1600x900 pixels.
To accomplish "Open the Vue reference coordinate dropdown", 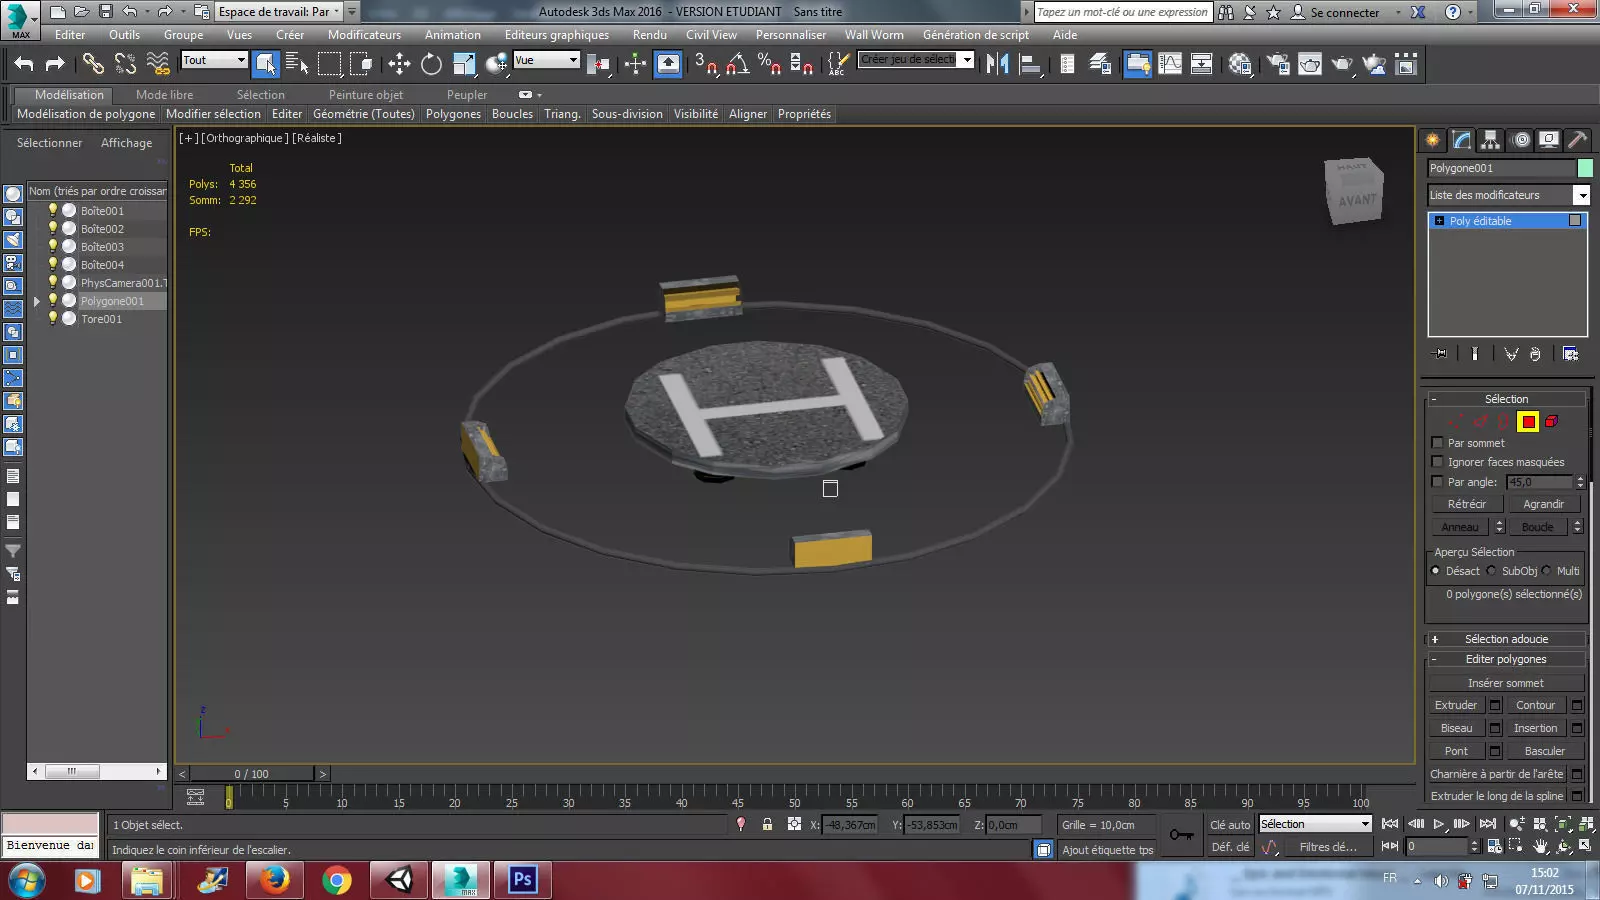I will point(546,60).
